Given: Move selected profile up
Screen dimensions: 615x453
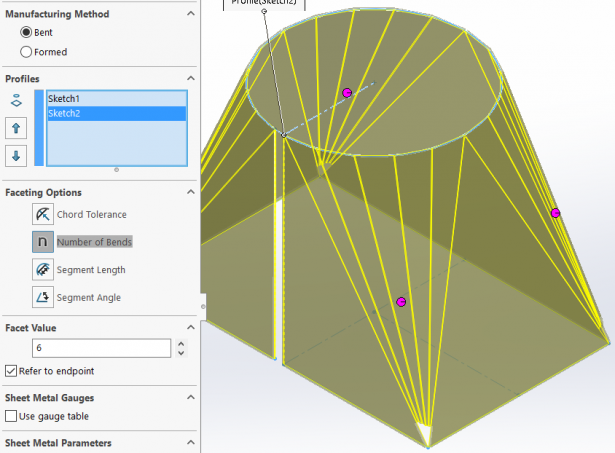Looking at the screenshot, I should 16,128.
